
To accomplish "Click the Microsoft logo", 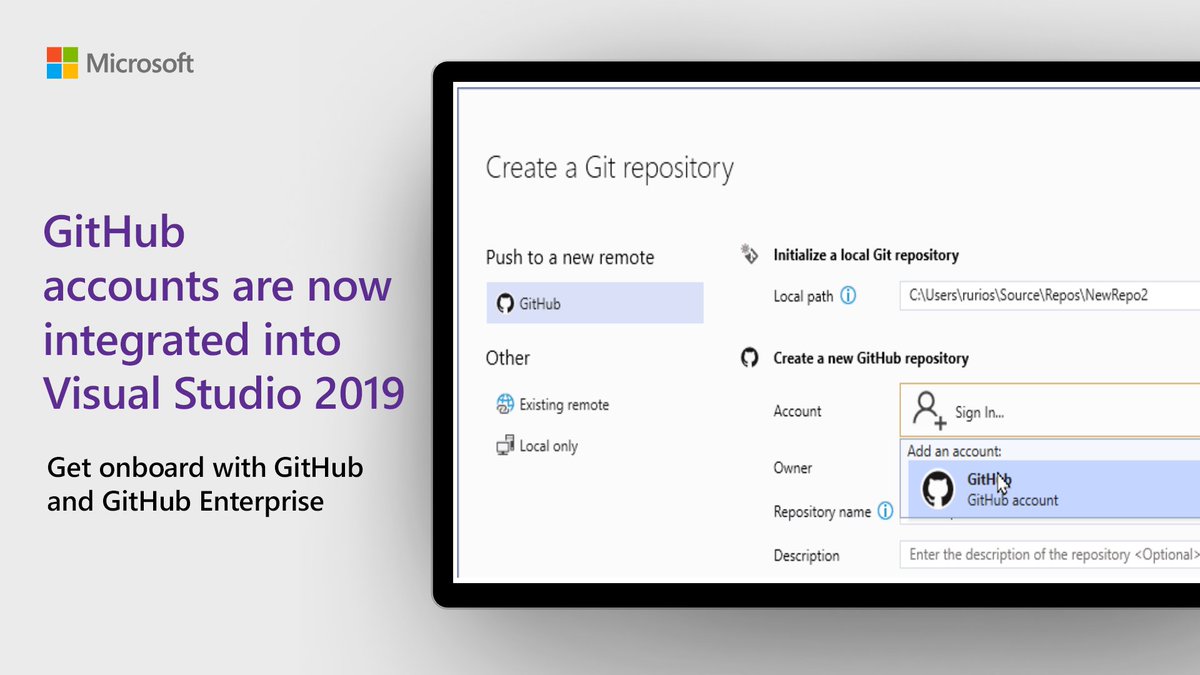I will click(120, 63).
